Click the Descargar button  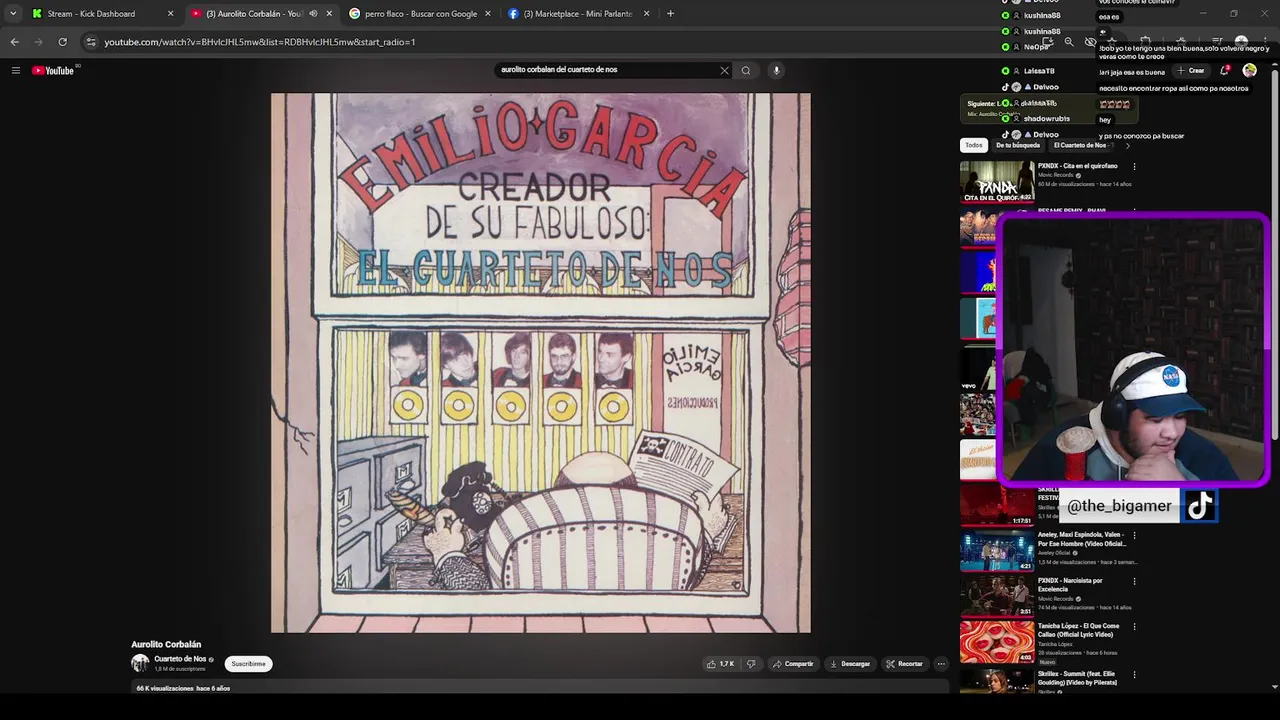pyautogui.click(x=850, y=664)
